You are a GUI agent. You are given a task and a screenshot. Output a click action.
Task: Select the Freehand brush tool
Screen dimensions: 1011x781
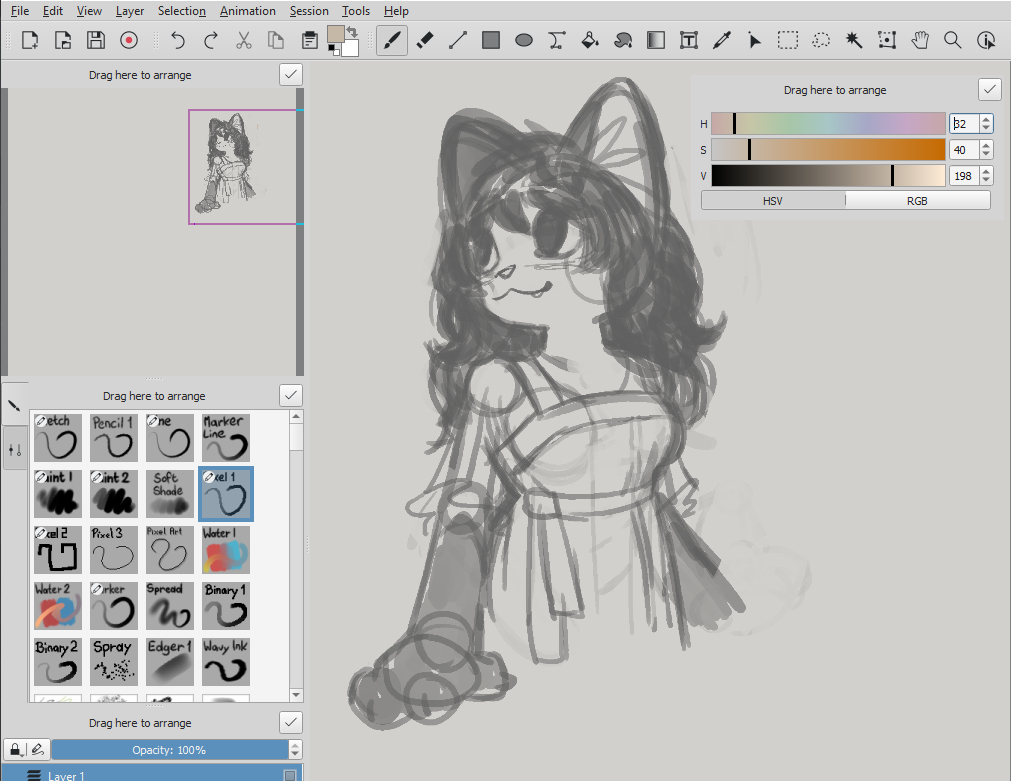pos(392,40)
